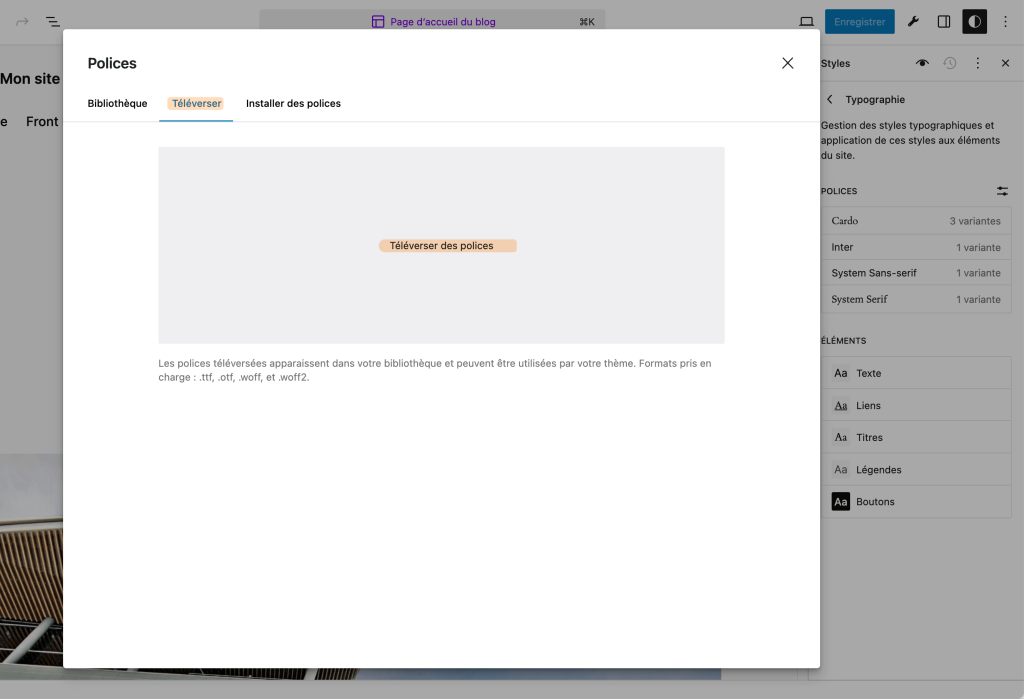Open the revisions history clock icon

point(950,63)
